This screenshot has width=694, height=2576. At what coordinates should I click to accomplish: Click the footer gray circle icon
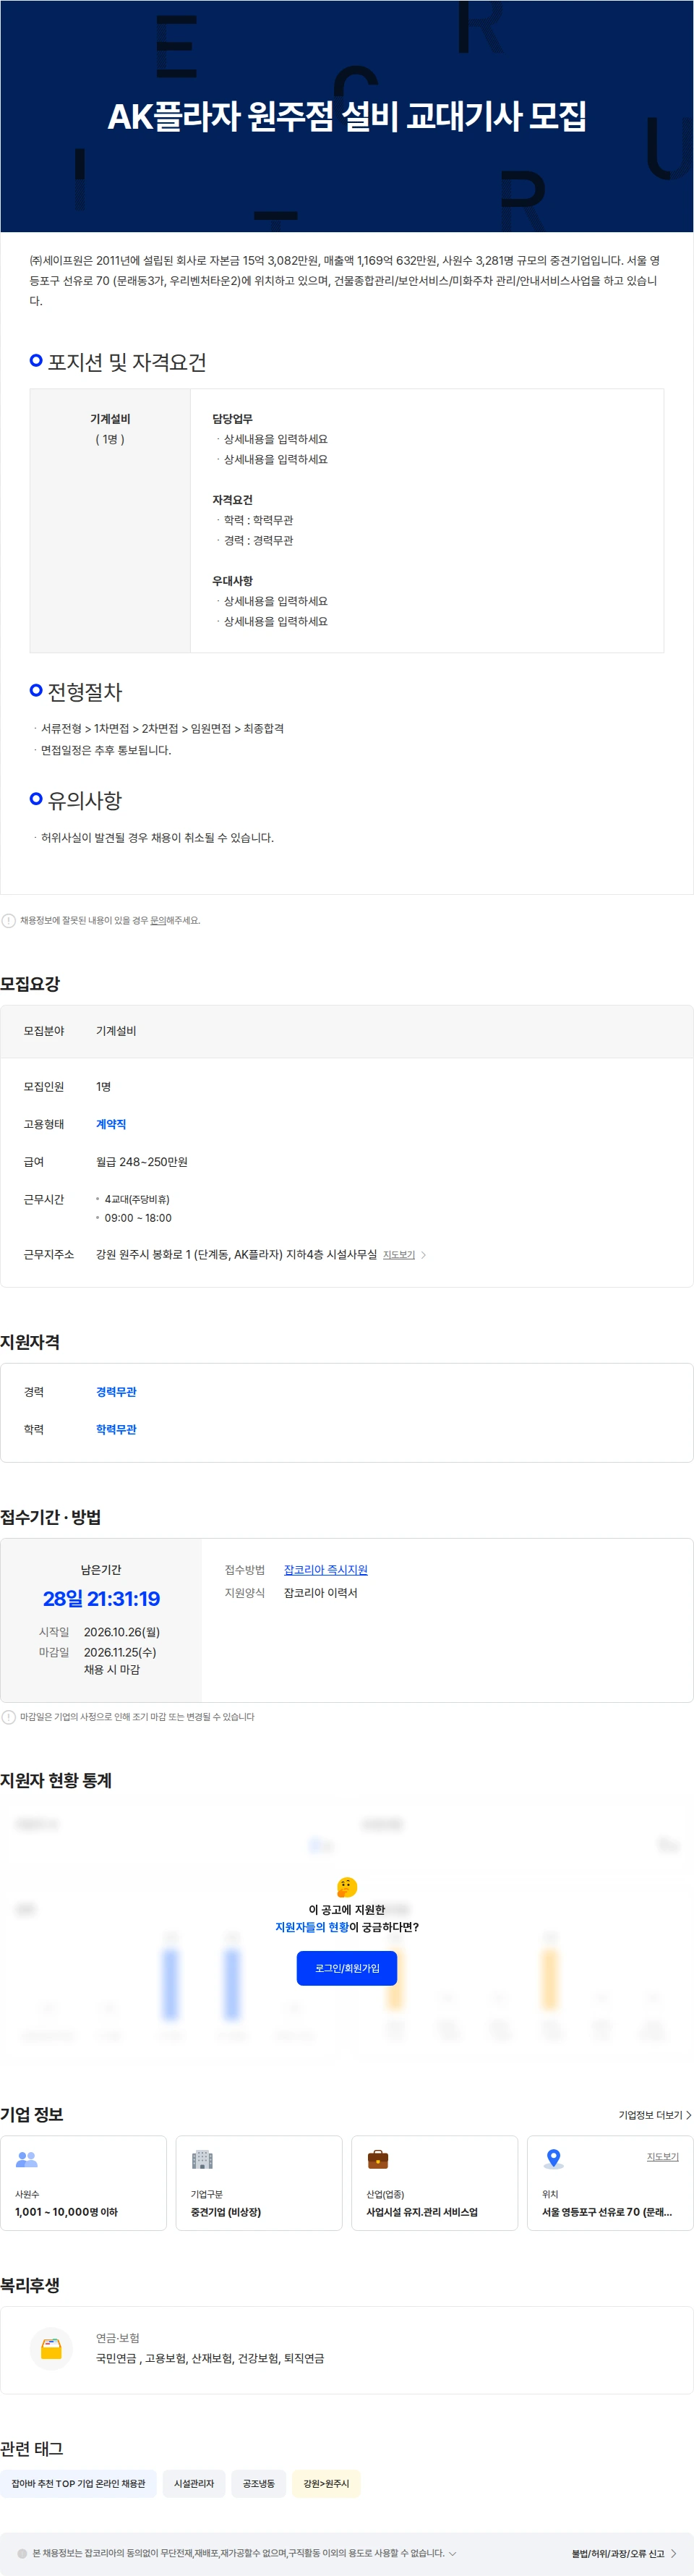[x=23, y=2554]
